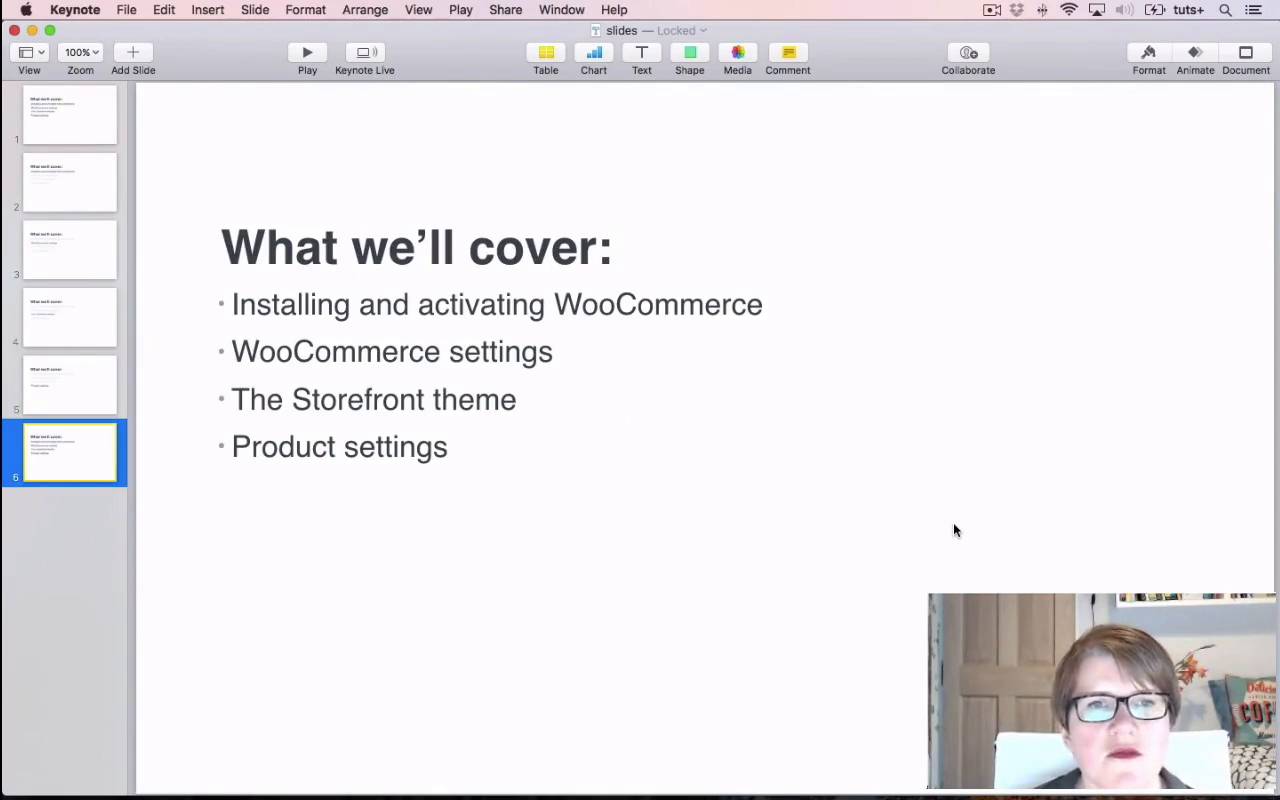Click the 'Product settings' bullet
This screenshot has width=1280, height=800.
coord(339,447)
